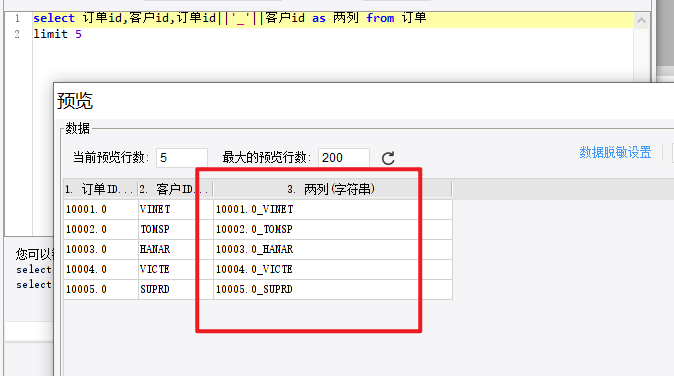The height and width of the screenshot is (376, 674).
Task: Select cell 10004.0 in 订单ID column
Action: 101,269
